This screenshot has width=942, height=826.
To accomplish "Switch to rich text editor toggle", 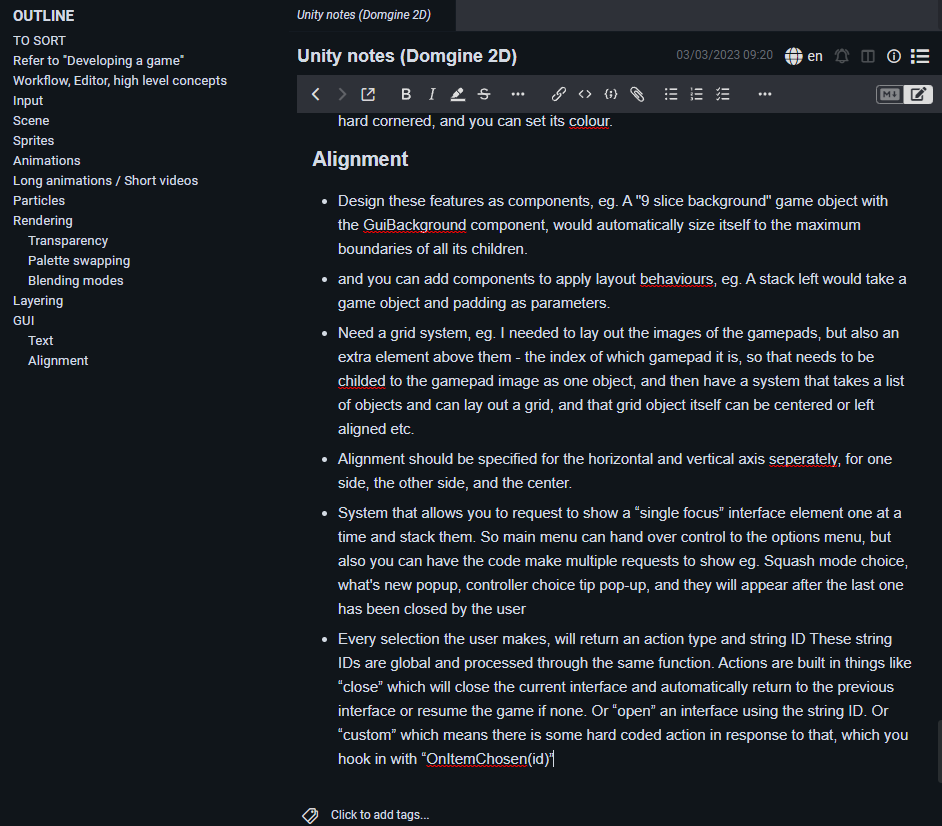I will tap(918, 94).
